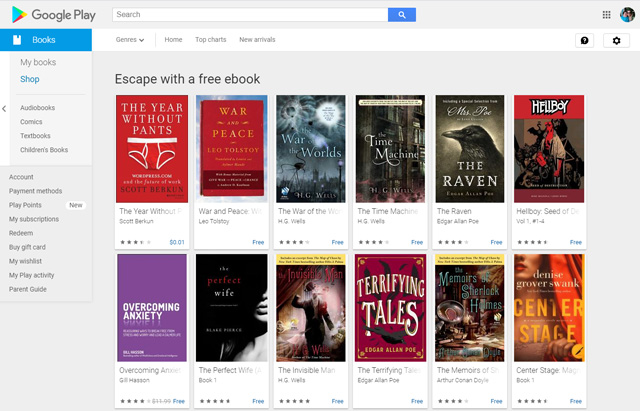This screenshot has width=640, height=411.
Task: Click the Google Play logo
Action: pos(54,15)
